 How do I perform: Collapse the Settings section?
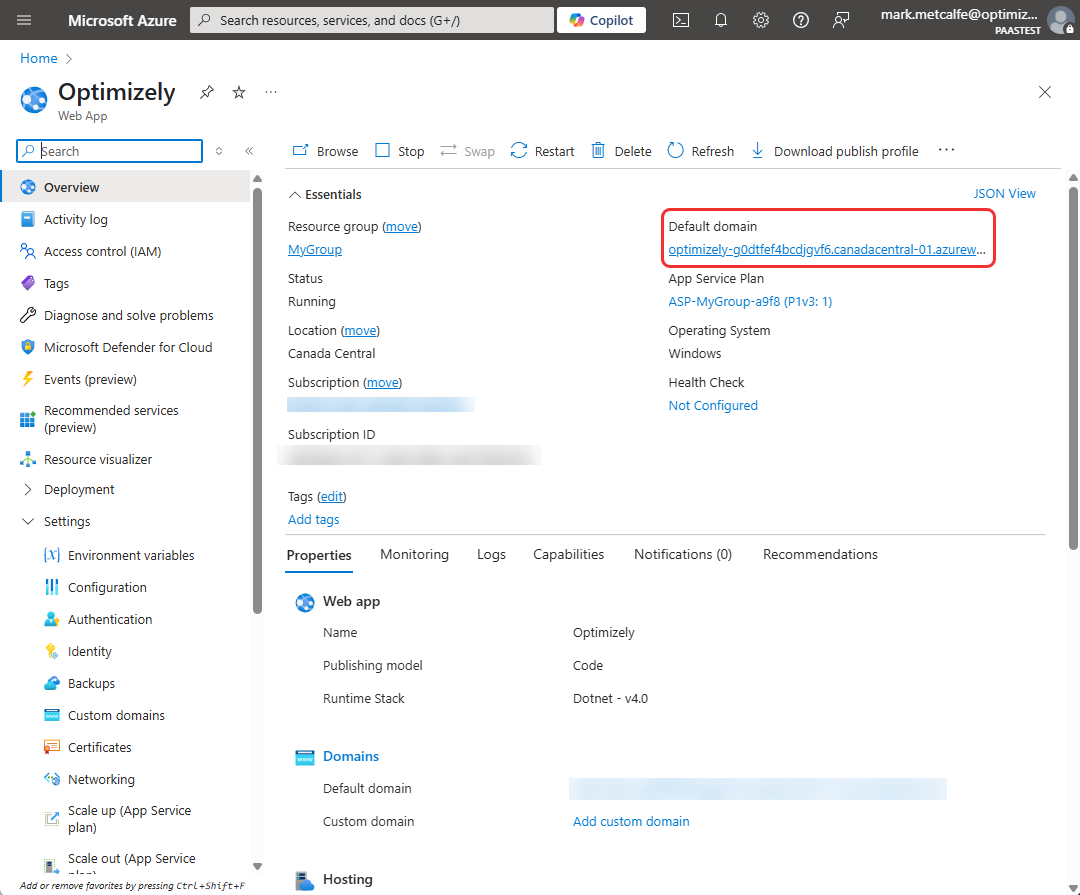coord(67,522)
